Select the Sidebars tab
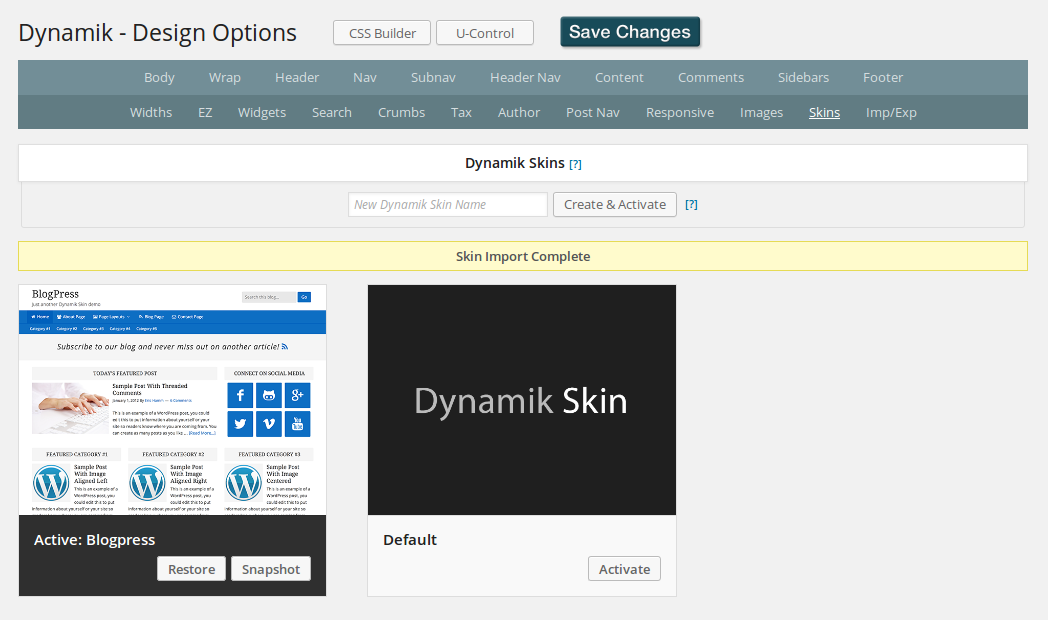This screenshot has width=1048, height=620. click(x=803, y=77)
